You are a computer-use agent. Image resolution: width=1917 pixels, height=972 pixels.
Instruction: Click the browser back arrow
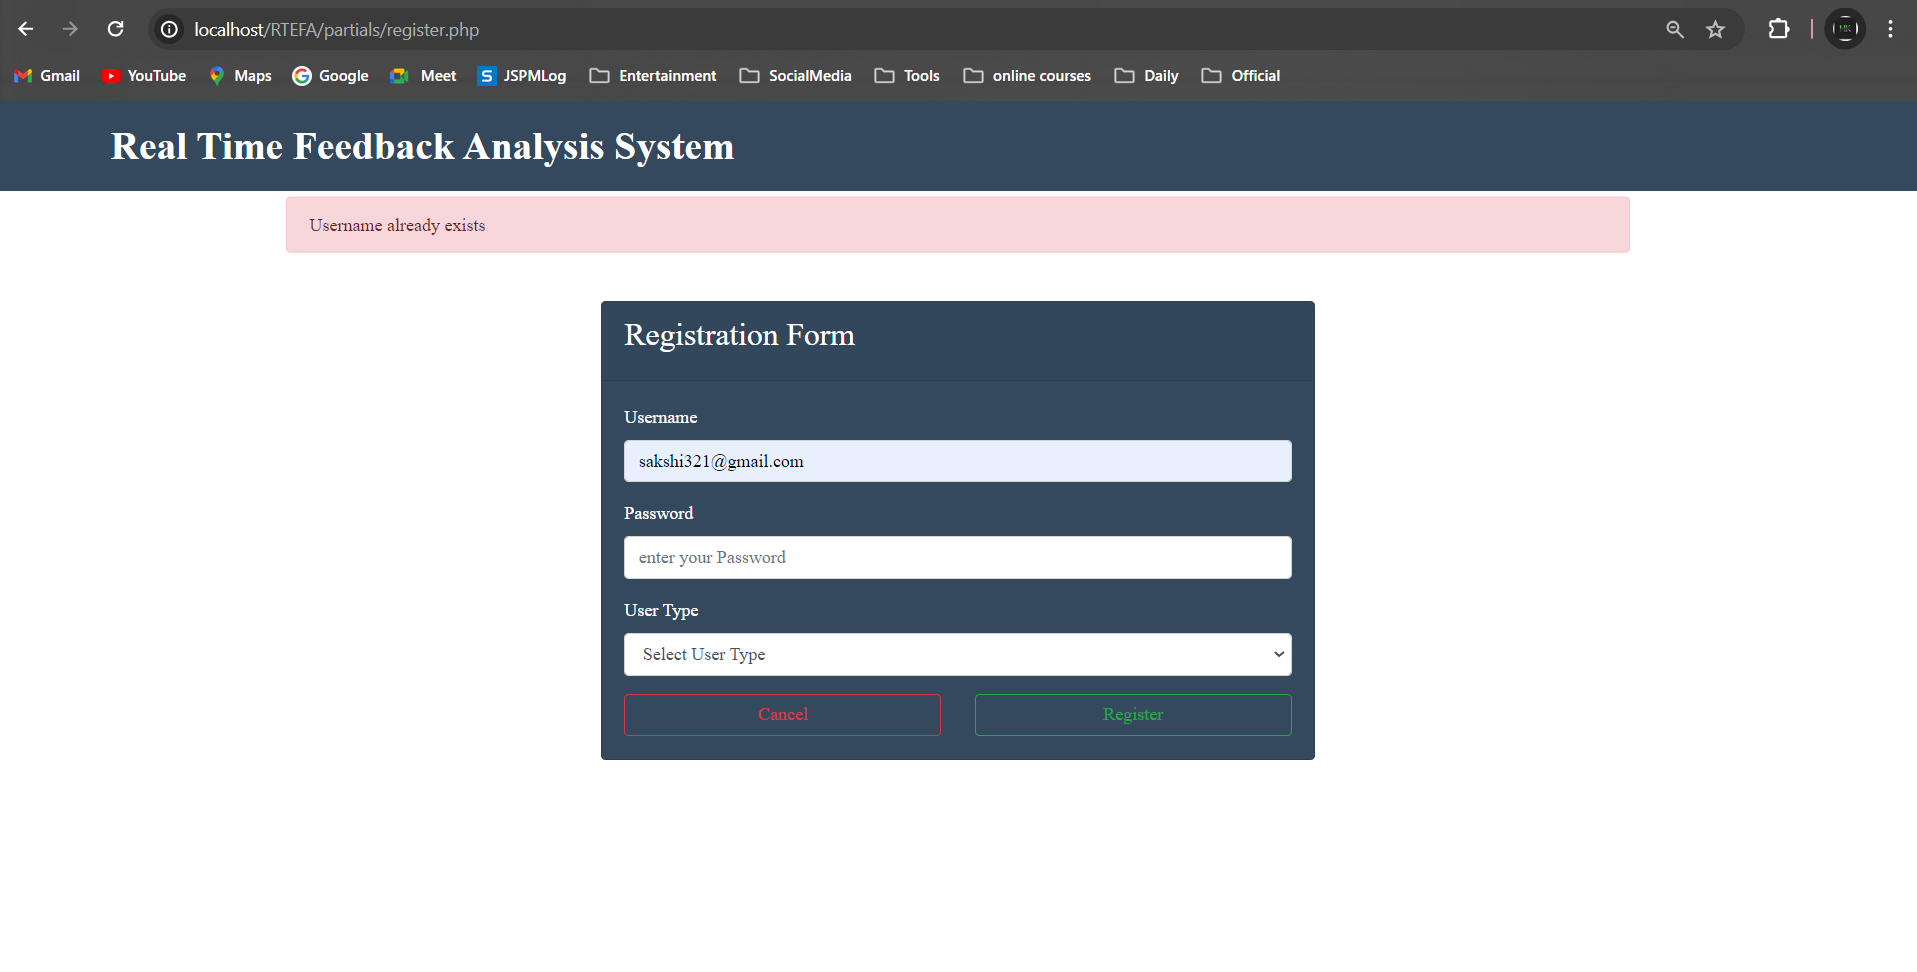pos(26,29)
